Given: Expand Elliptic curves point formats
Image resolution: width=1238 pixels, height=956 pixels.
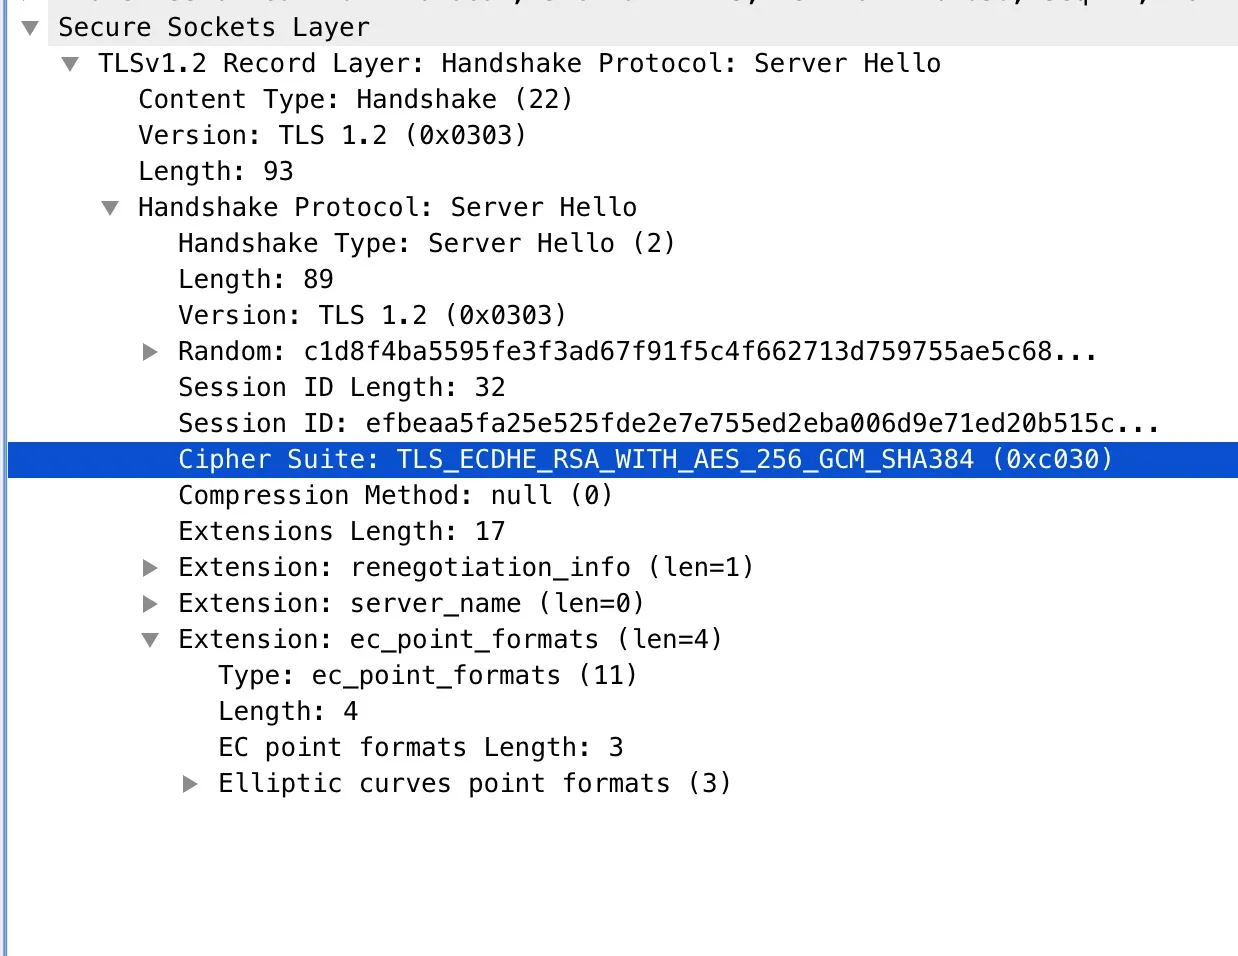Looking at the screenshot, I should pos(190,784).
